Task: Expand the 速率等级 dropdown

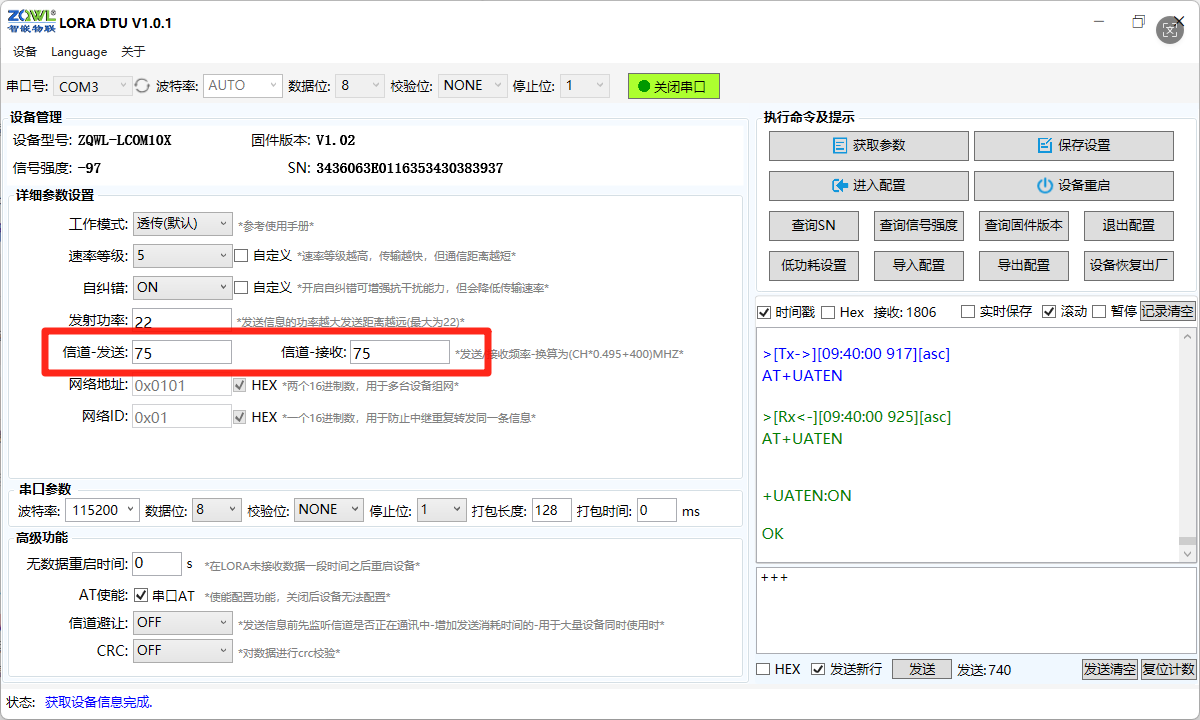Action: point(183,256)
